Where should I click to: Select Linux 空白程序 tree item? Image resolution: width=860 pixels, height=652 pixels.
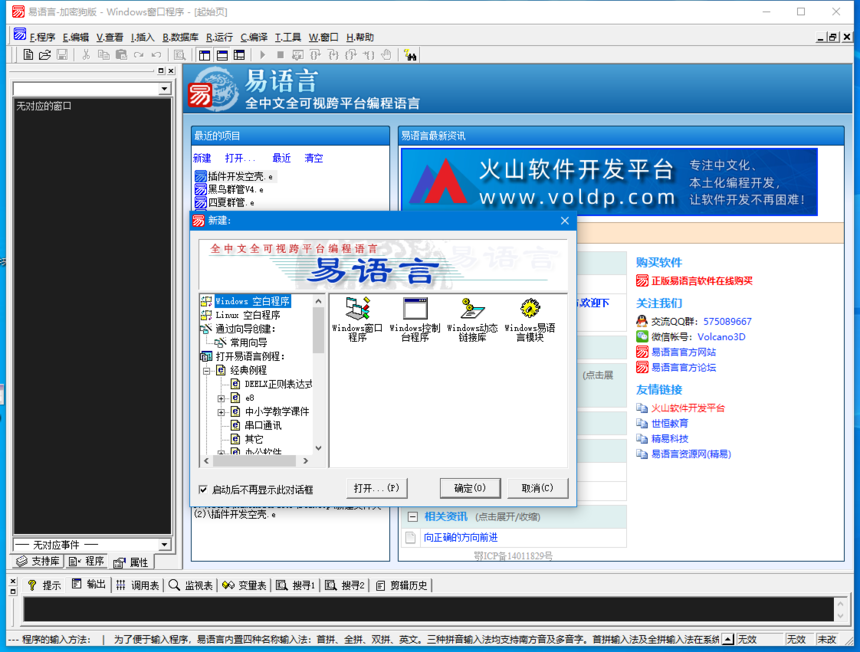pyautogui.click(x=247, y=315)
